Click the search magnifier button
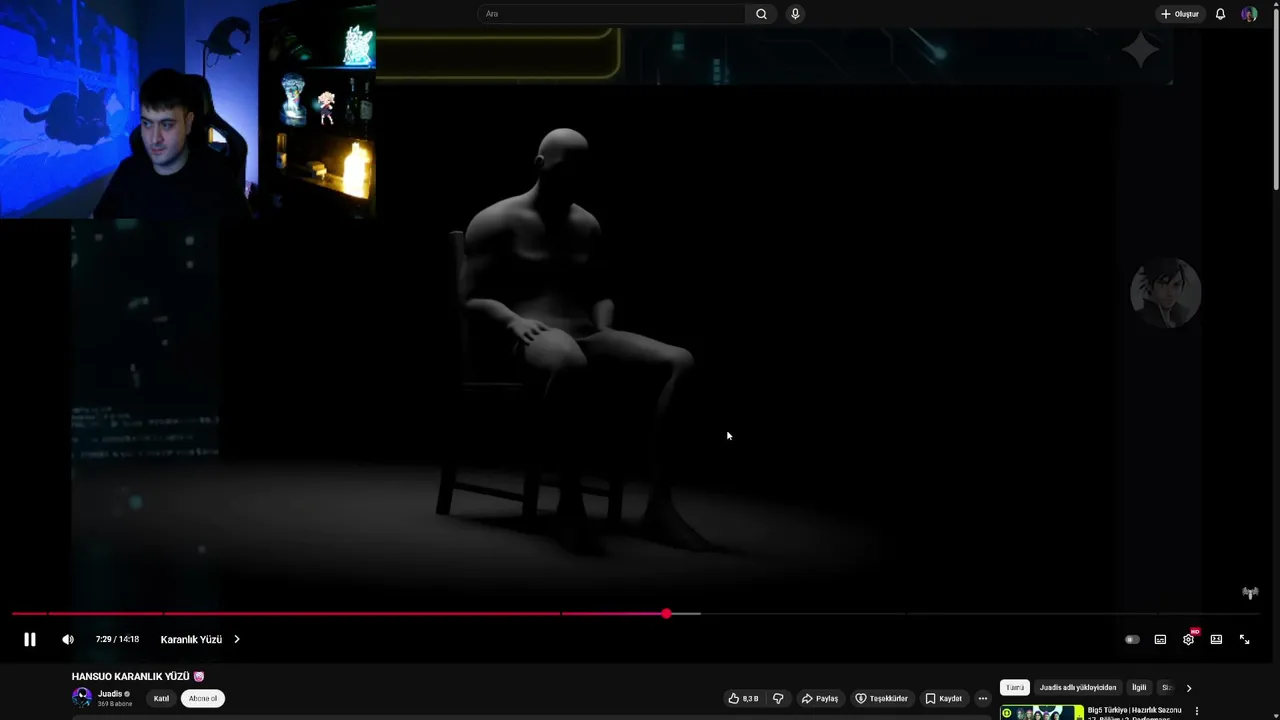This screenshot has width=1280, height=720. 761,14
